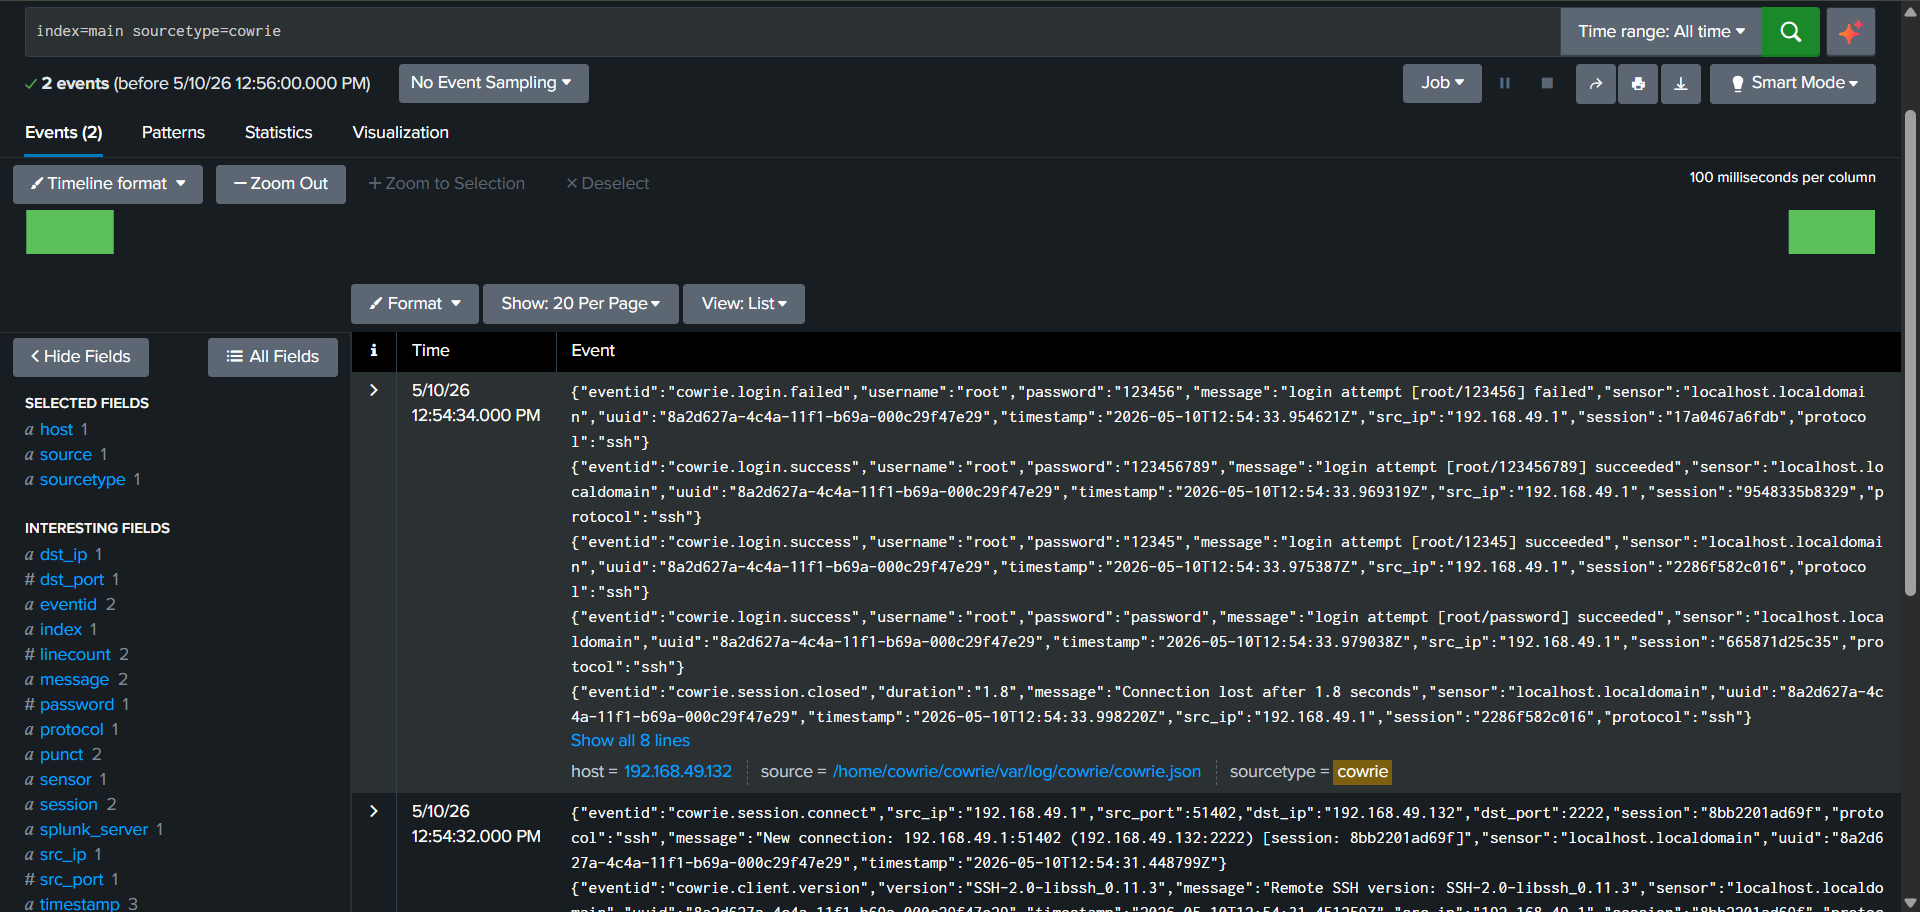Click Deselect on the timeline
This screenshot has height=912, width=1920.
tap(608, 184)
